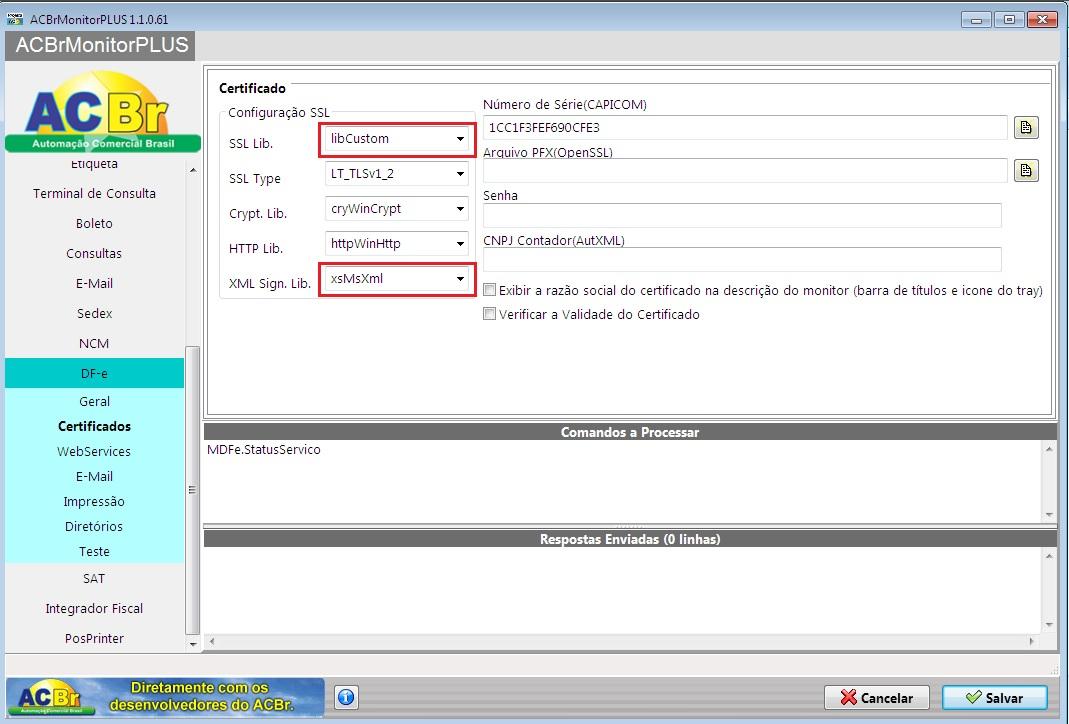Image resolution: width=1069 pixels, height=724 pixels.
Task: Select Impressão under DF-e
Action: [x=94, y=502]
